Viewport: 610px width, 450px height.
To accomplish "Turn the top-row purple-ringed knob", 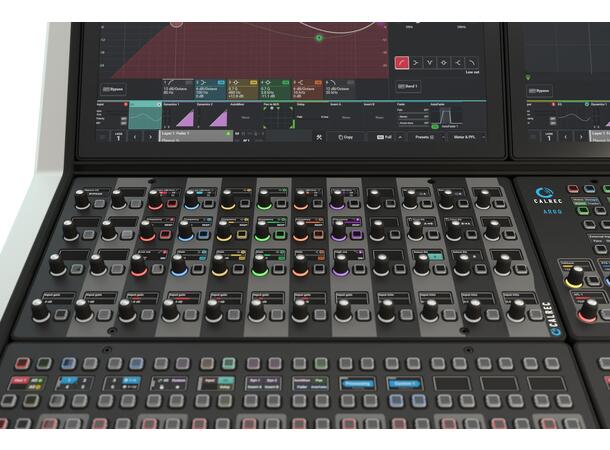I will pos(337,200).
